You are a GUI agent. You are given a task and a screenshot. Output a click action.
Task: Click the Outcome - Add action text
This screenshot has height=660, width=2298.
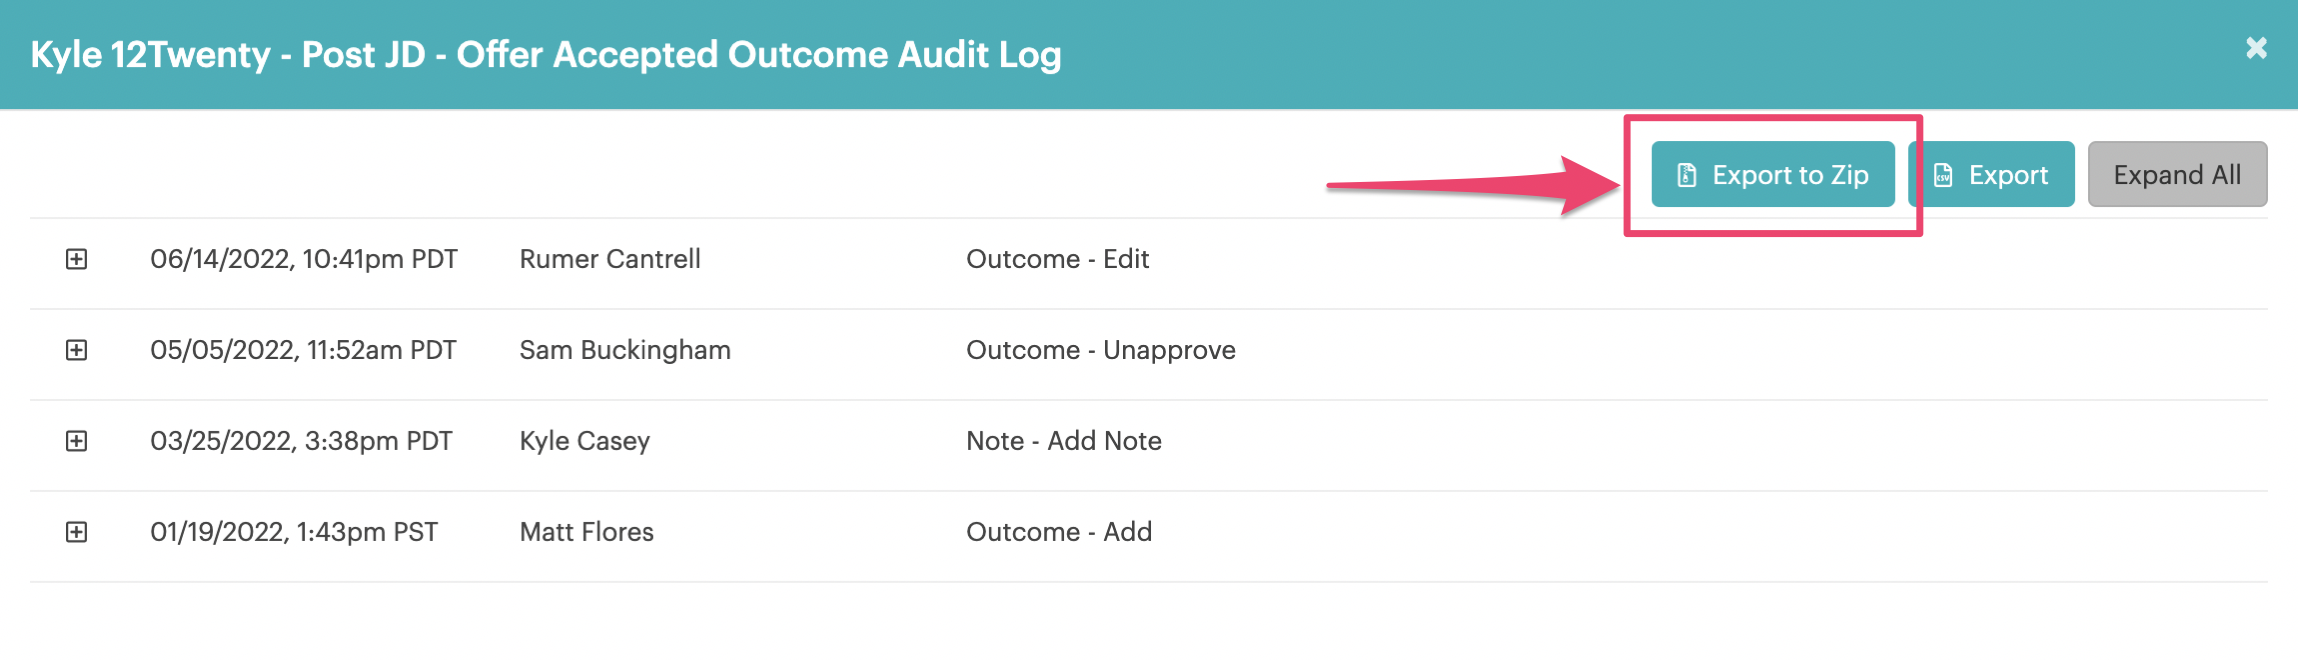coord(1058,532)
